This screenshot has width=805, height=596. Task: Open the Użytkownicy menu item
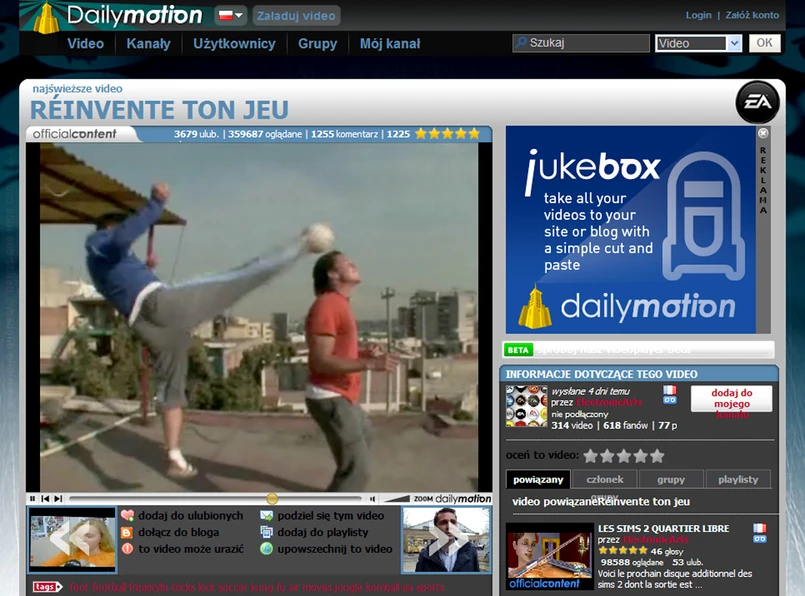[234, 44]
